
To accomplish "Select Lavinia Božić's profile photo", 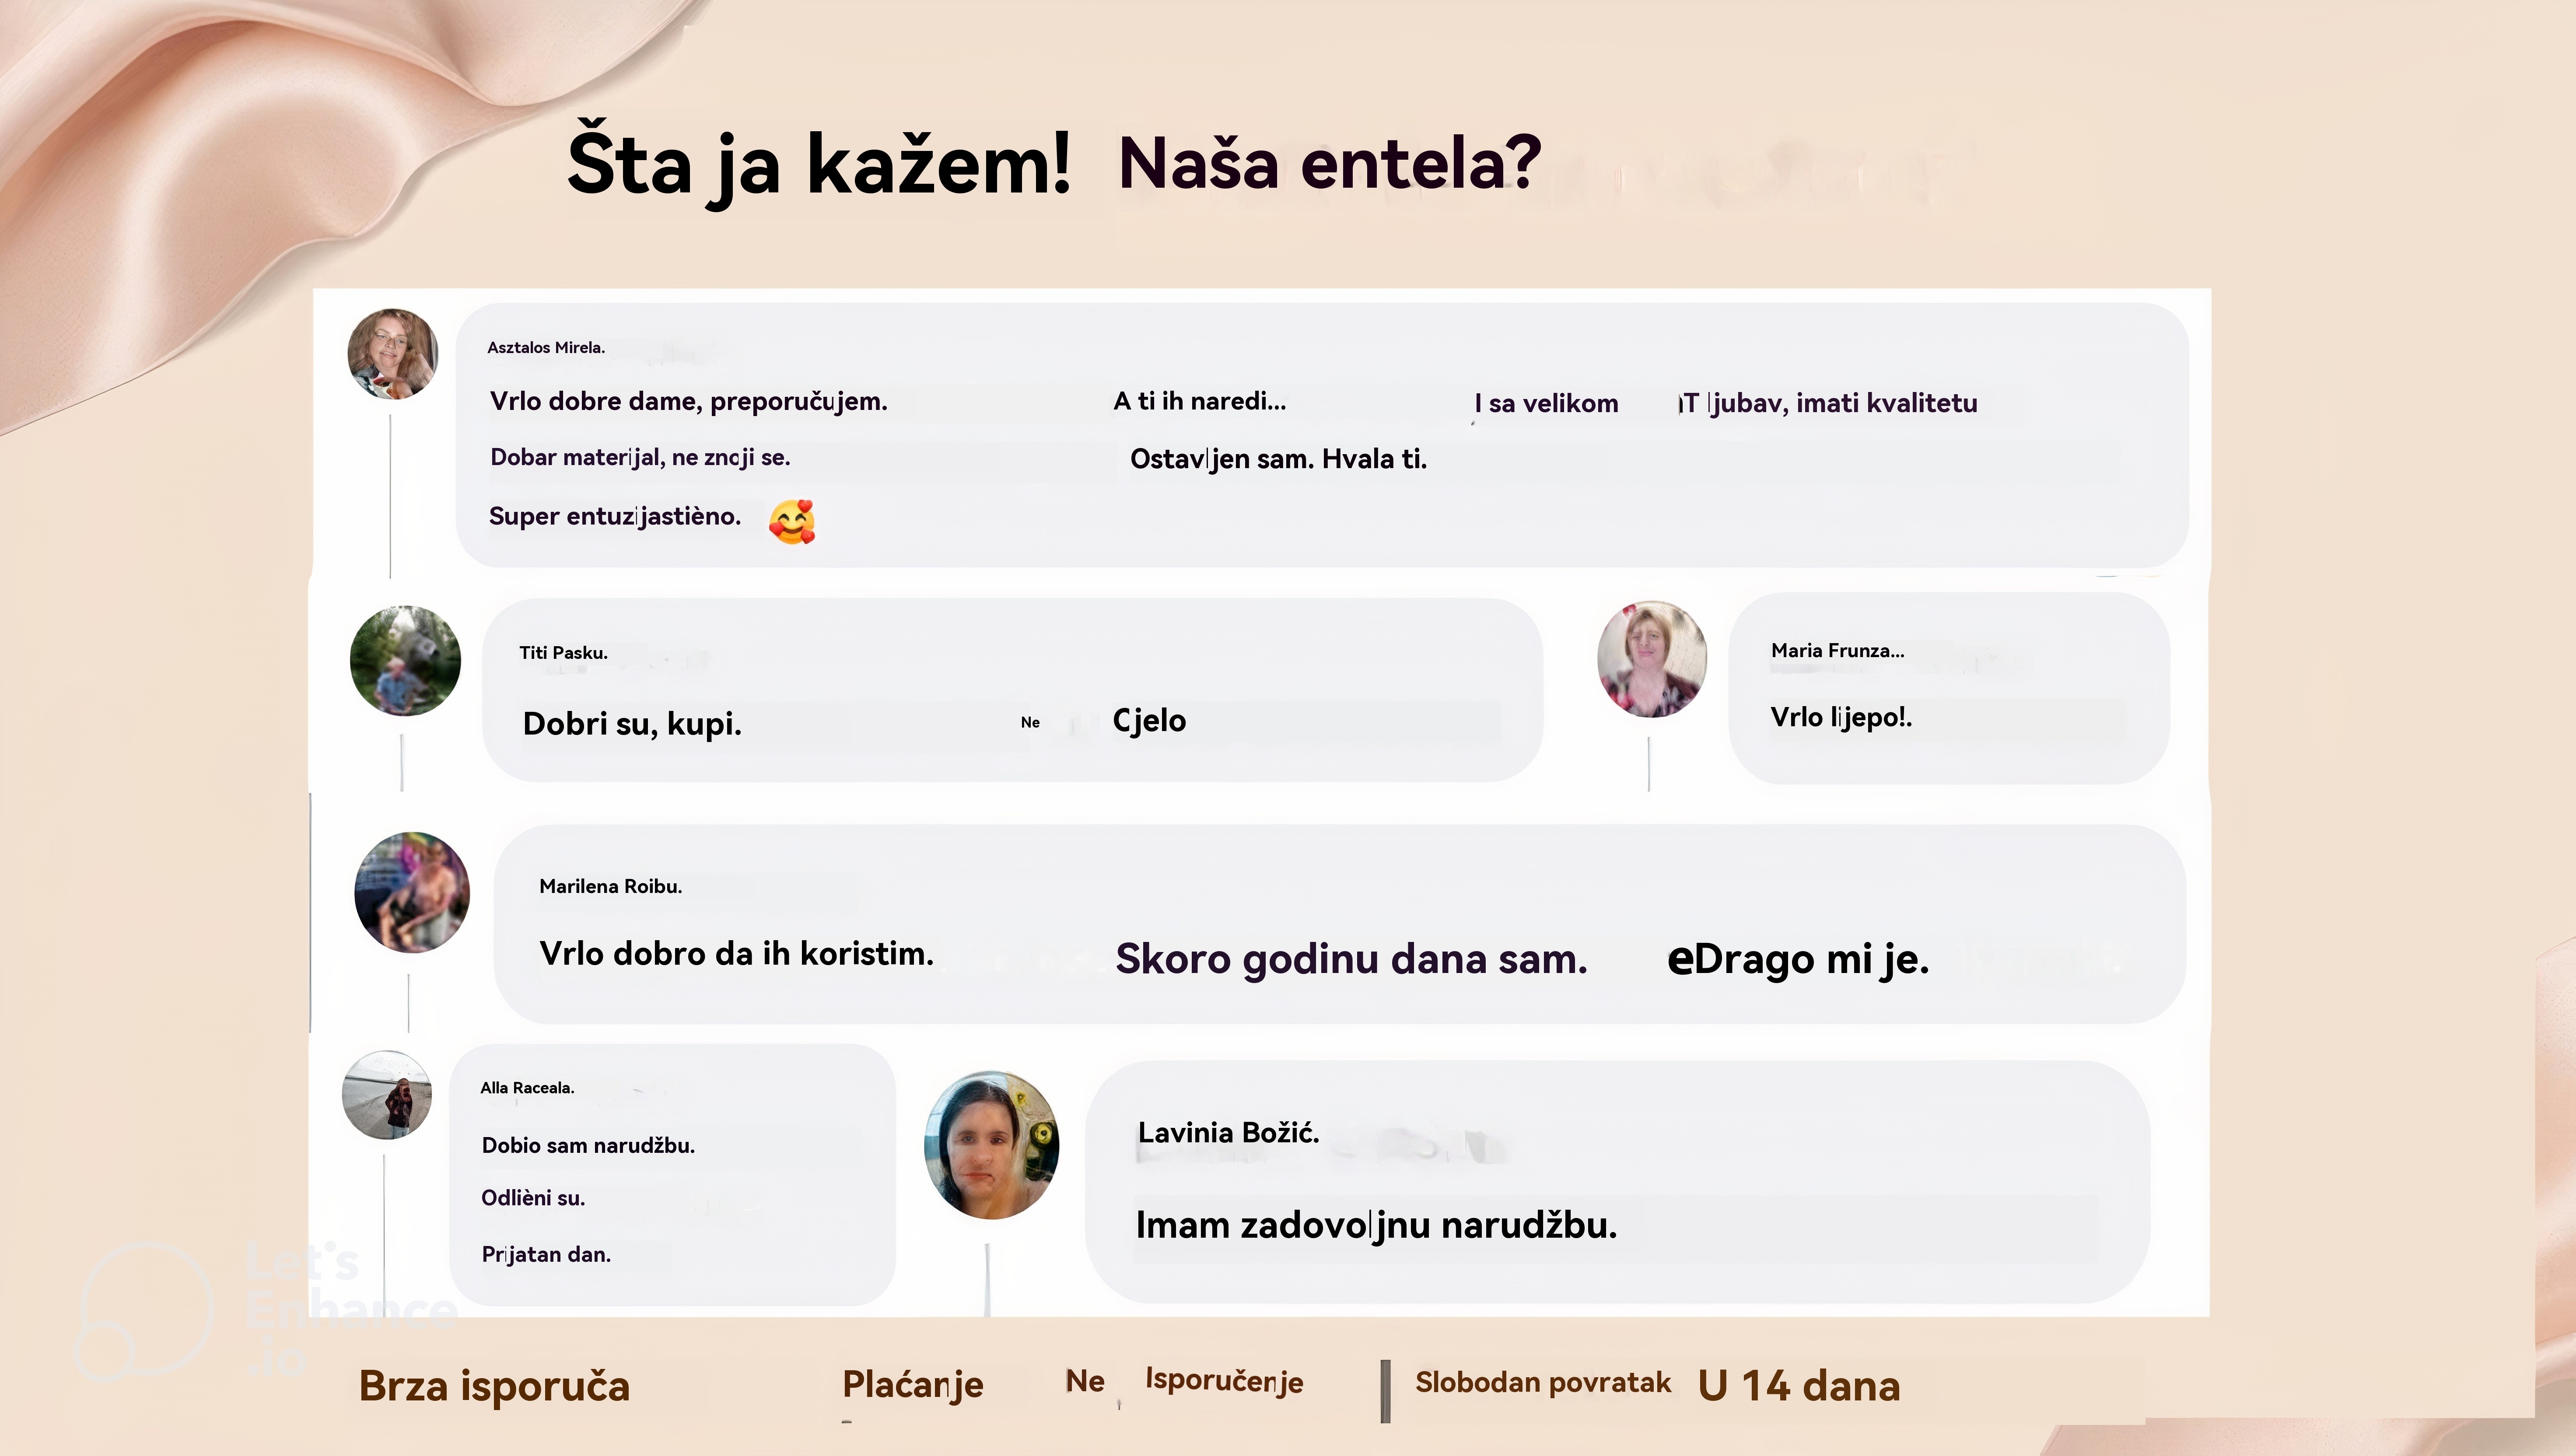I will pyautogui.click(x=992, y=1145).
